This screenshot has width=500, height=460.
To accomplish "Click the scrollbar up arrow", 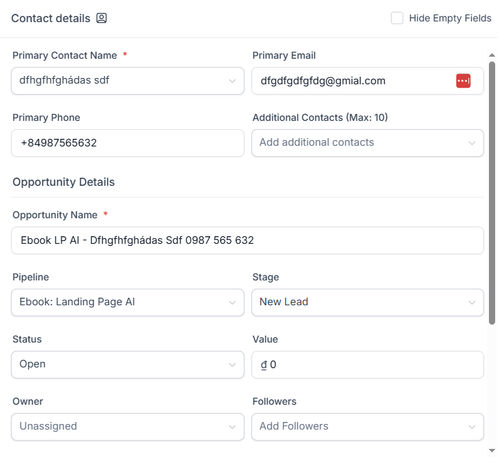I will 492,55.
